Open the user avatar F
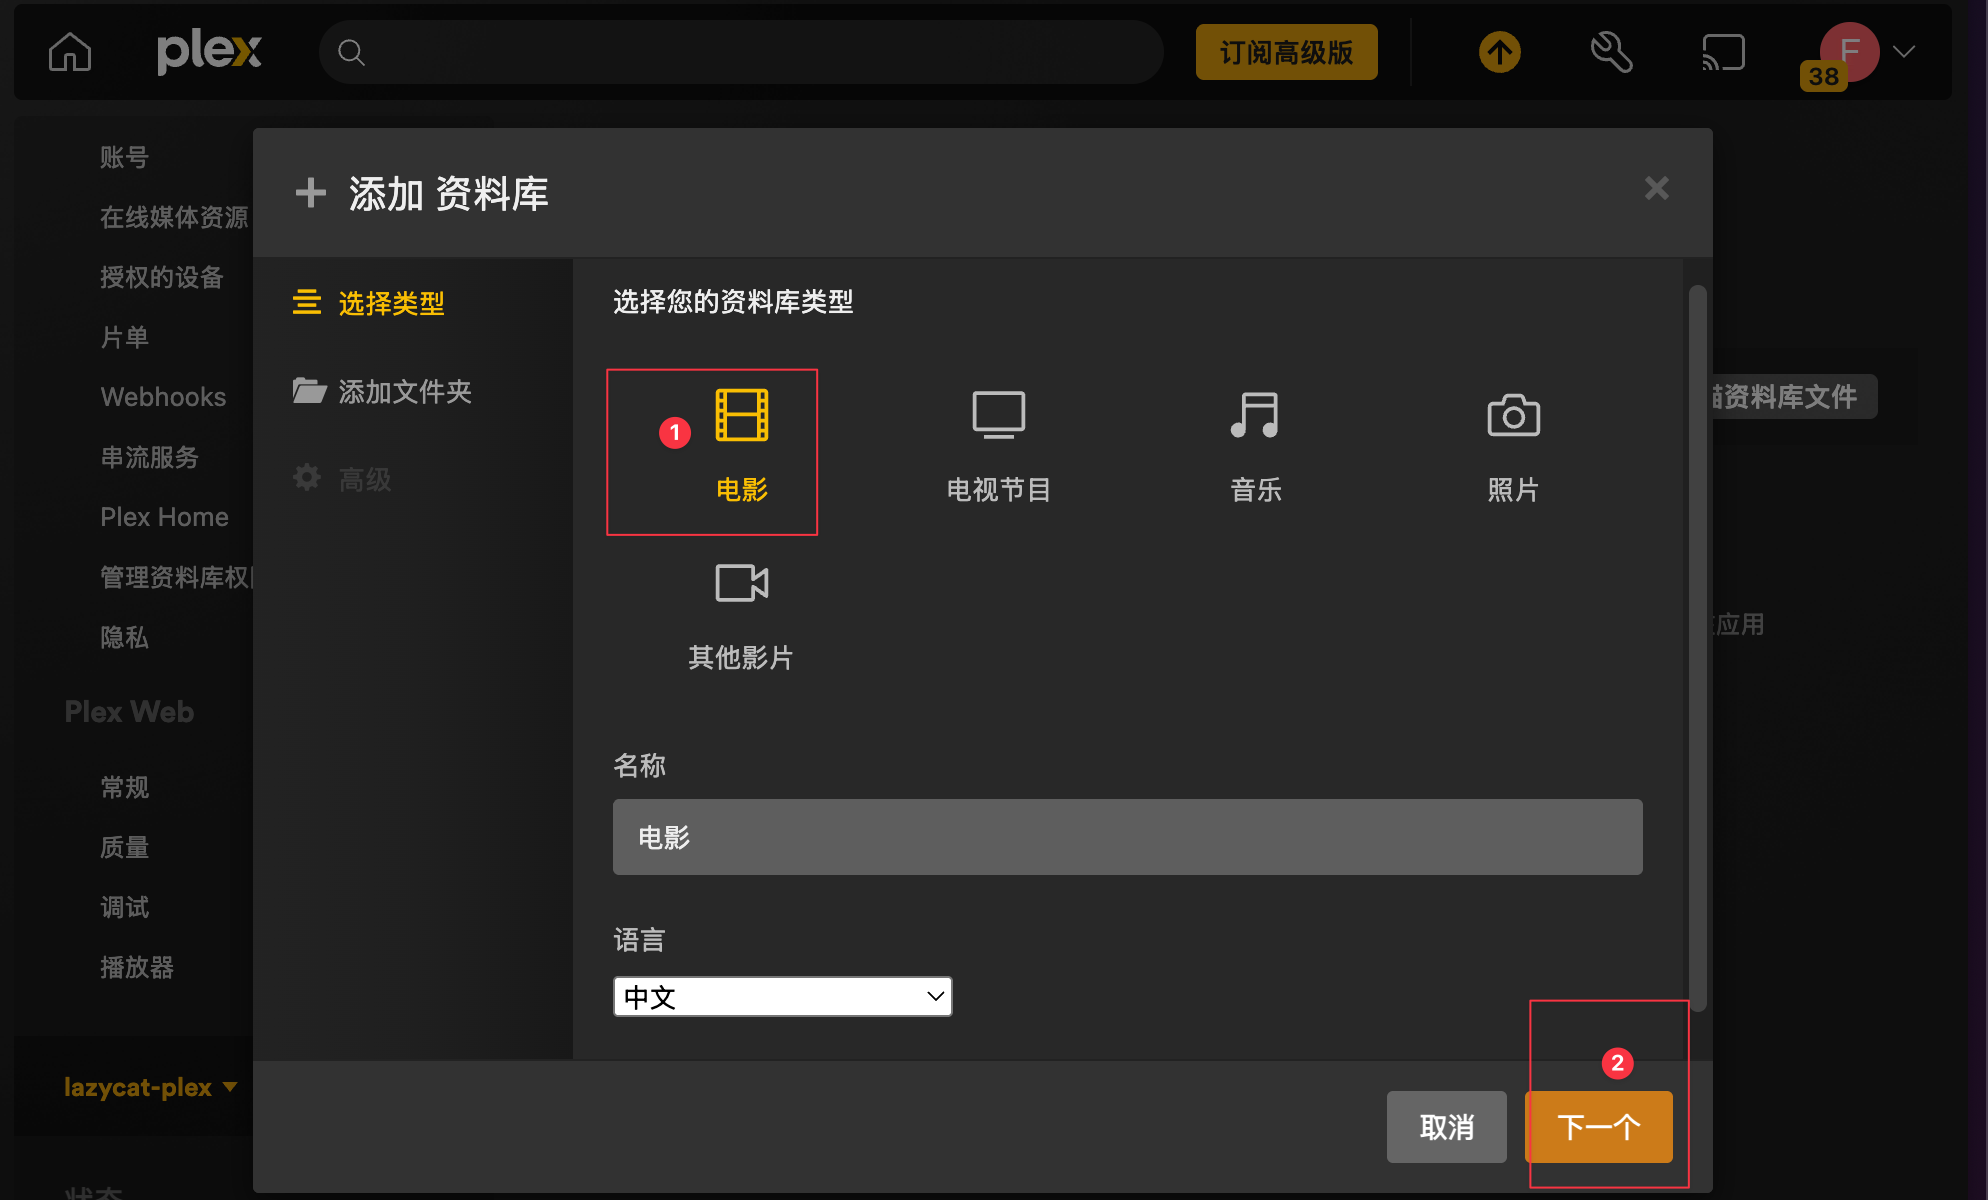1988x1200 pixels. click(x=1849, y=51)
